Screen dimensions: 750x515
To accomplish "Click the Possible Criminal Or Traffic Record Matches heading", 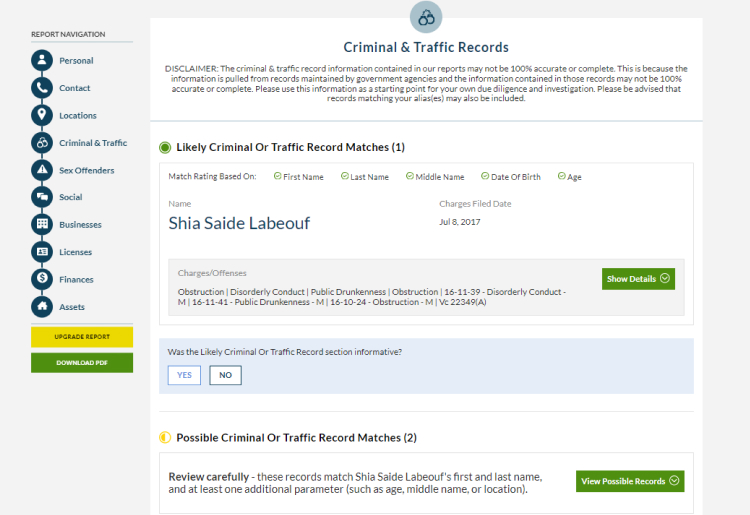I will (x=297, y=438).
